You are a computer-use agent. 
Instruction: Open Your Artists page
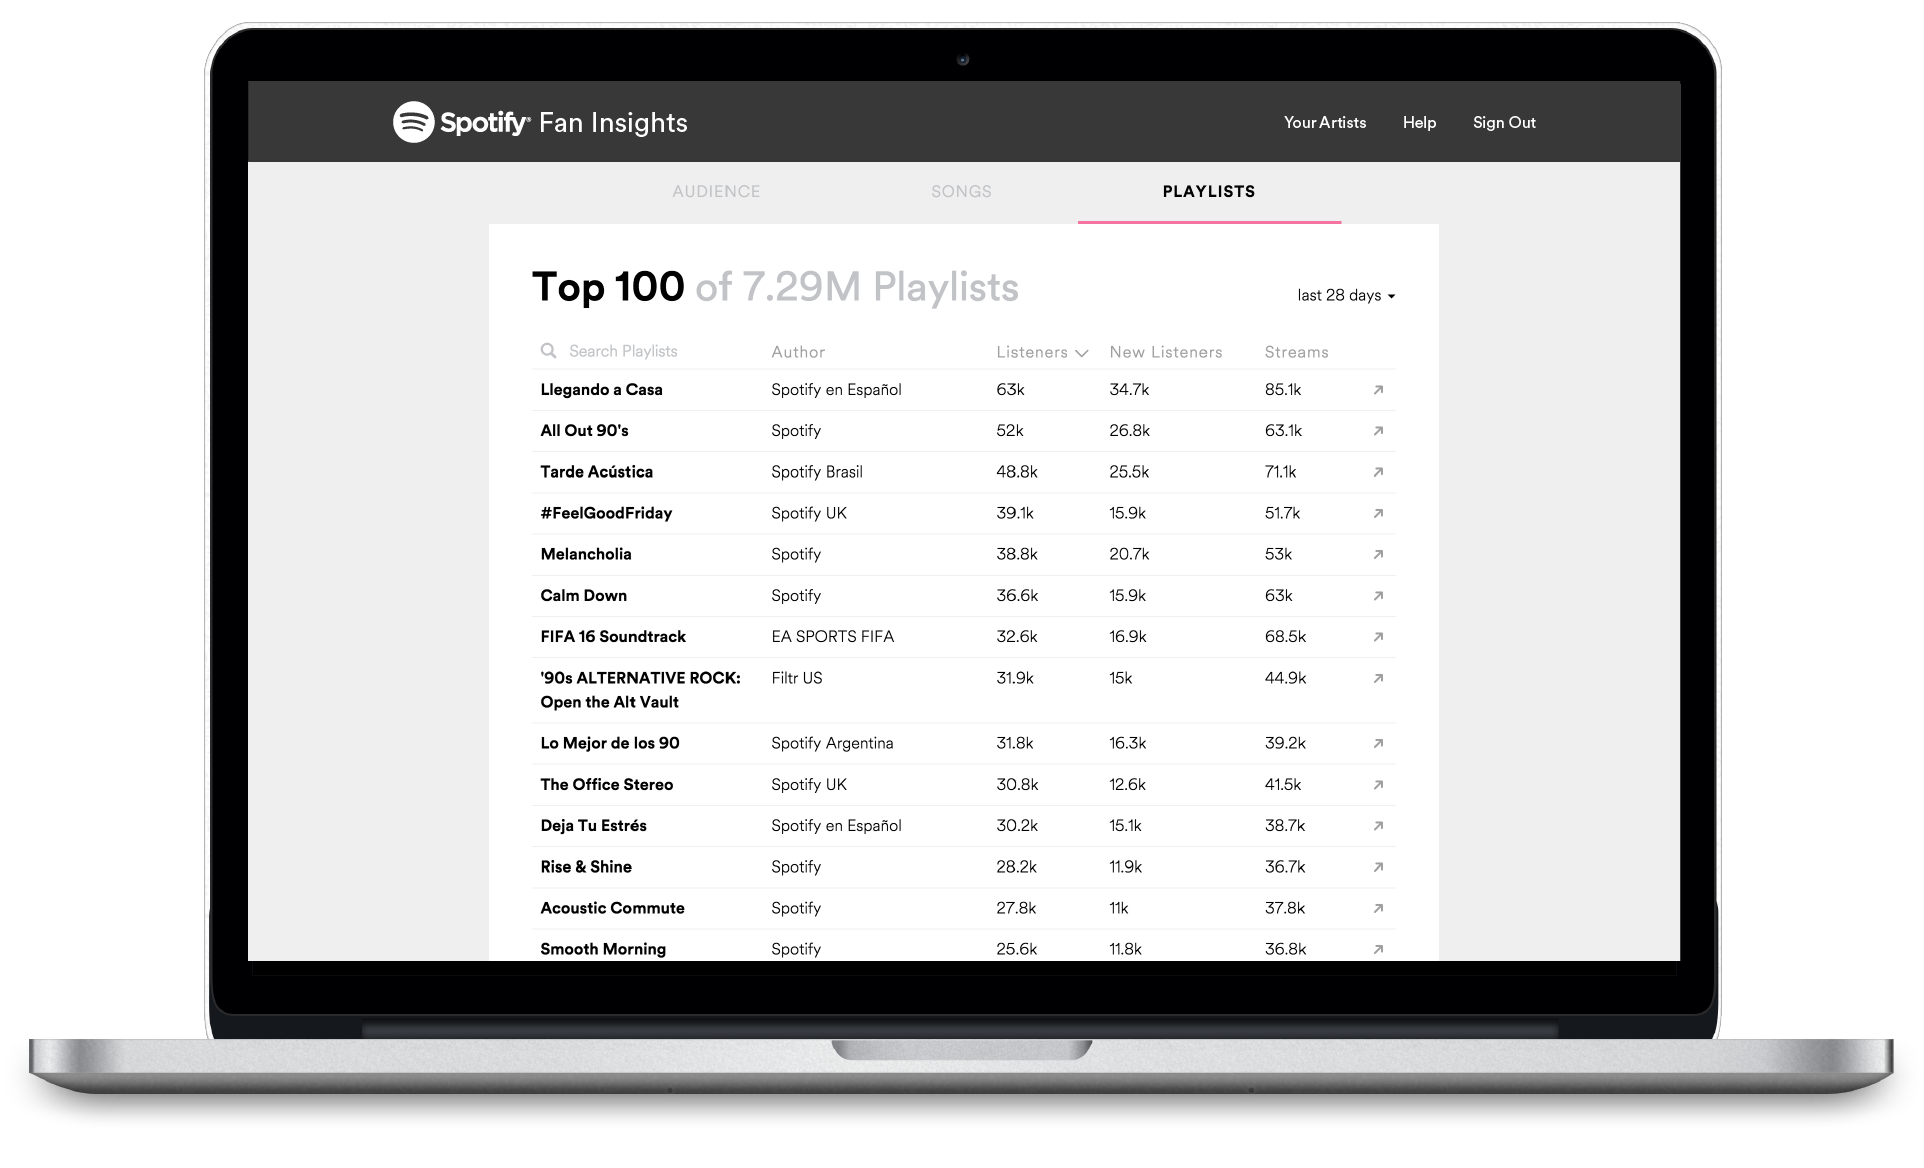pyautogui.click(x=1324, y=122)
